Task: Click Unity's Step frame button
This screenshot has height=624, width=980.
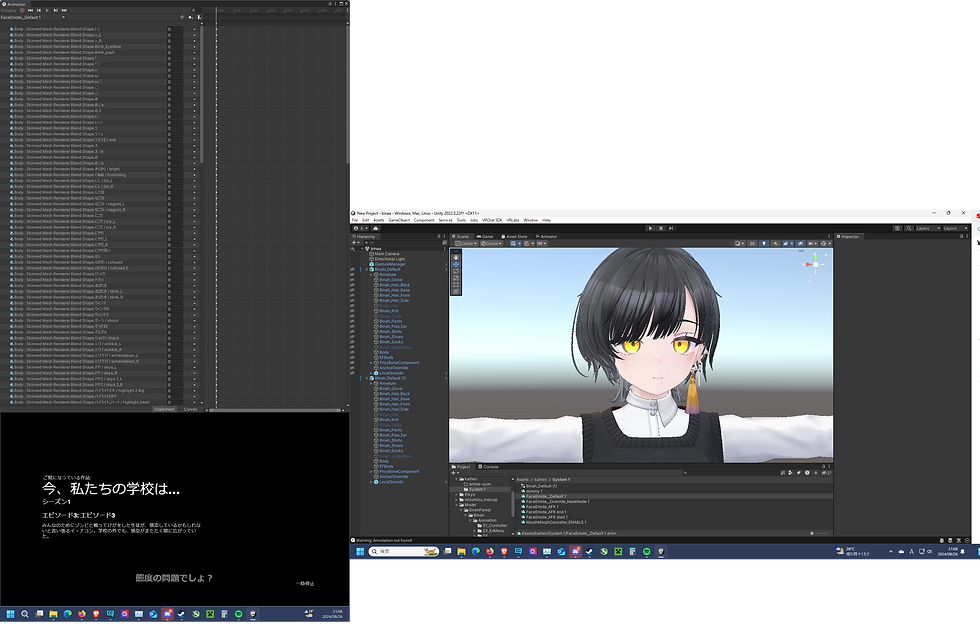Action: 671,228
